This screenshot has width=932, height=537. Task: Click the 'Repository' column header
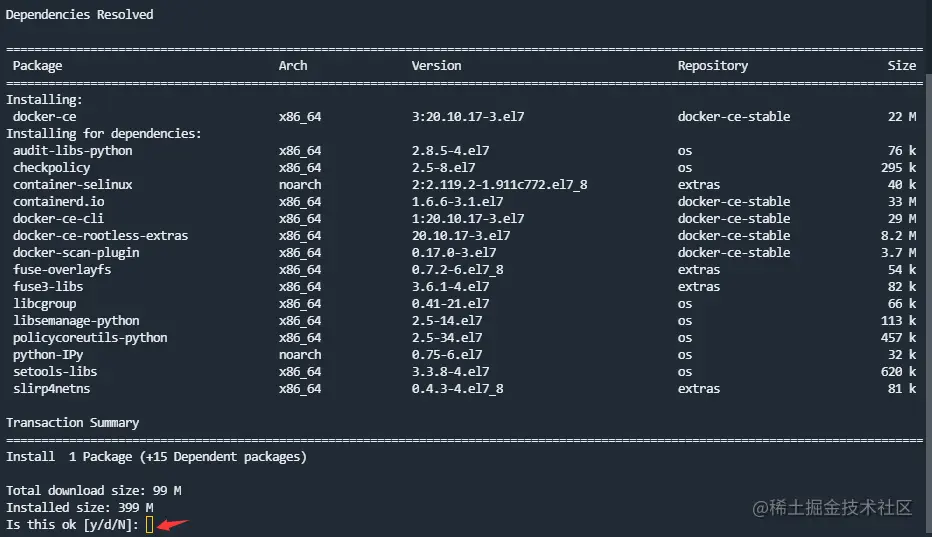[x=712, y=66]
